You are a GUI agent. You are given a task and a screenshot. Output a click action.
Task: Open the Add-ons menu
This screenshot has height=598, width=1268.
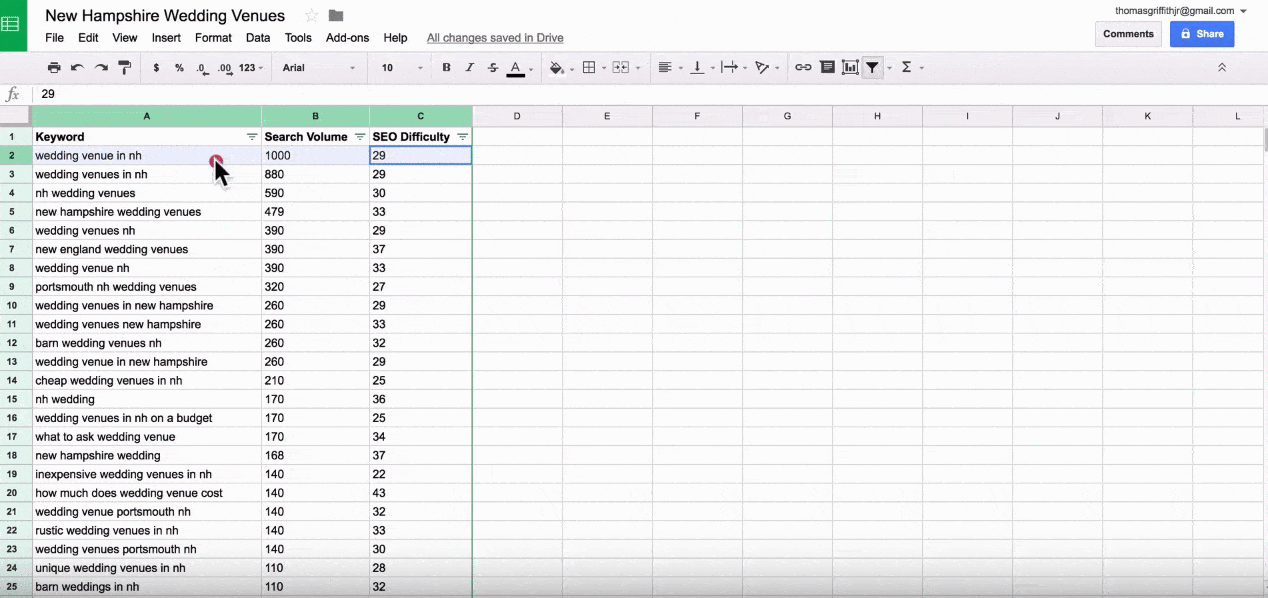[x=347, y=38]
